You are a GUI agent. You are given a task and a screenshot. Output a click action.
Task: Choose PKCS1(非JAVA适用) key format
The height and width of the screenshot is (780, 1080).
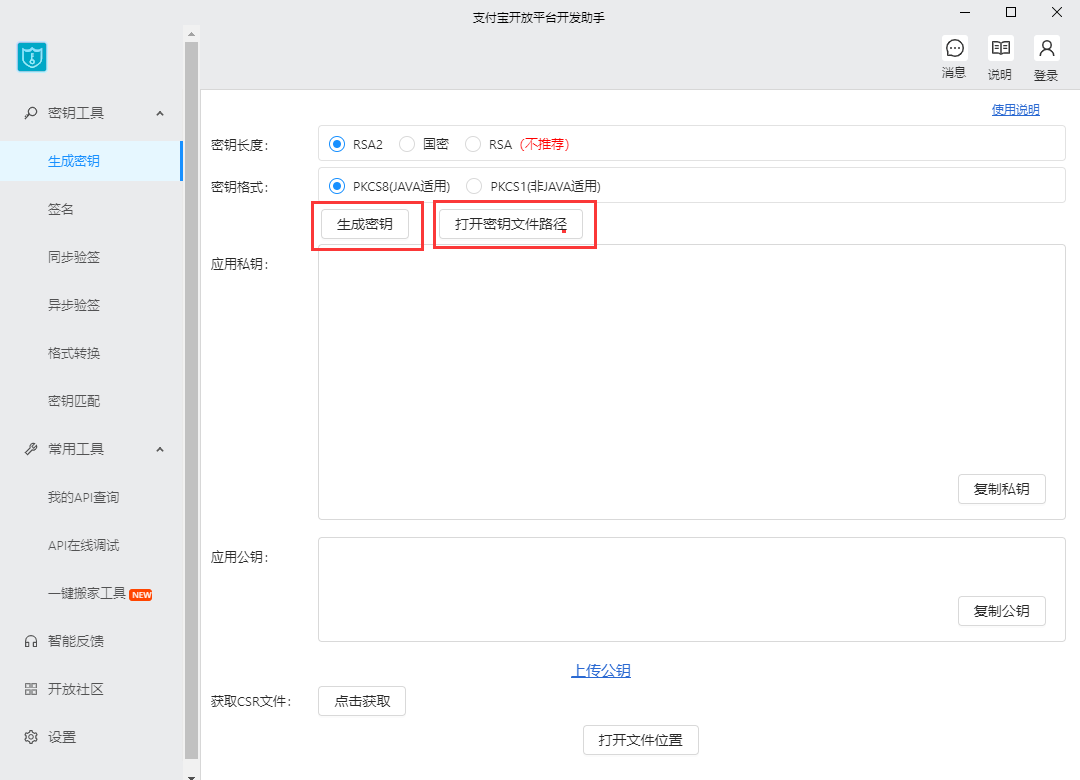pyautogui.click(x=474, y=186)
